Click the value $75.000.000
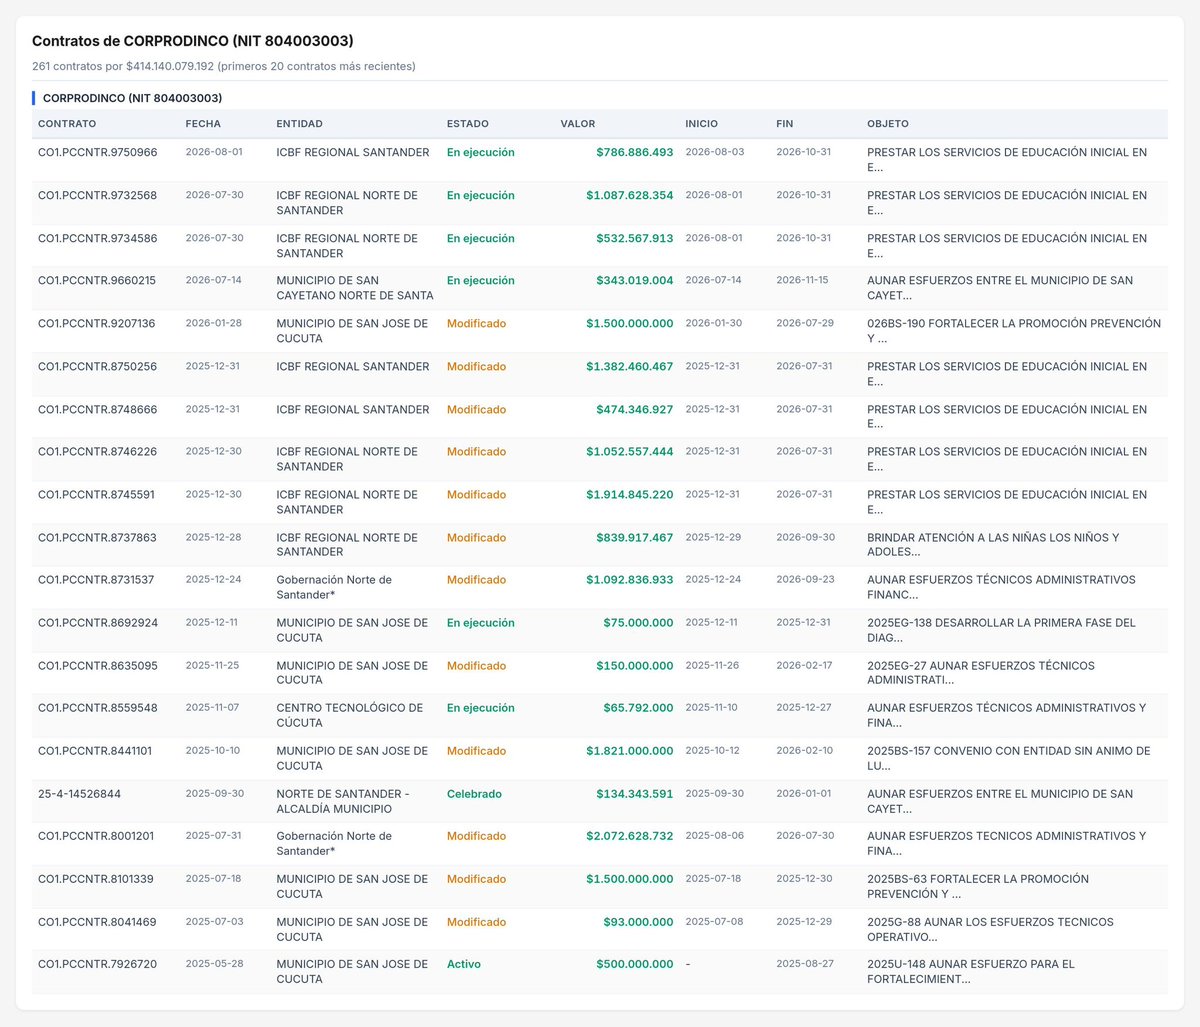Viewport: 1200px width, 1027px height. [x=638, y=622]
